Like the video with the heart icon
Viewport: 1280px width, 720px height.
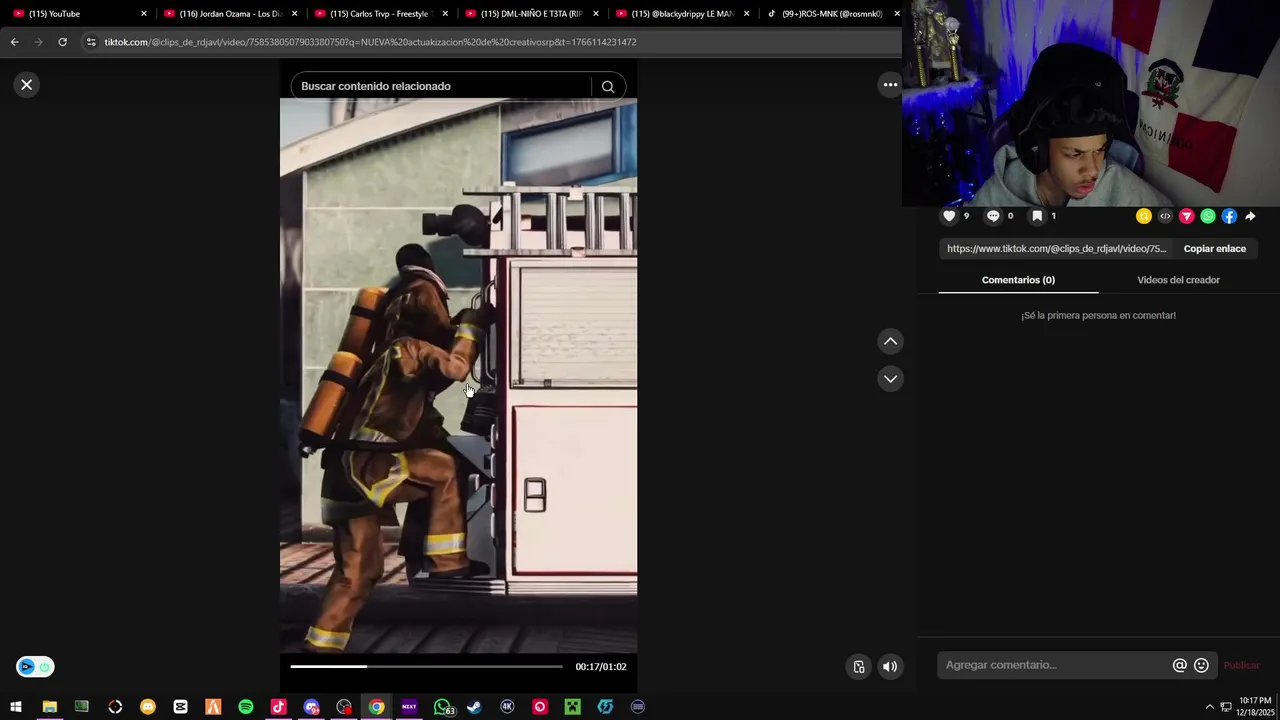(x=949, y=216)
